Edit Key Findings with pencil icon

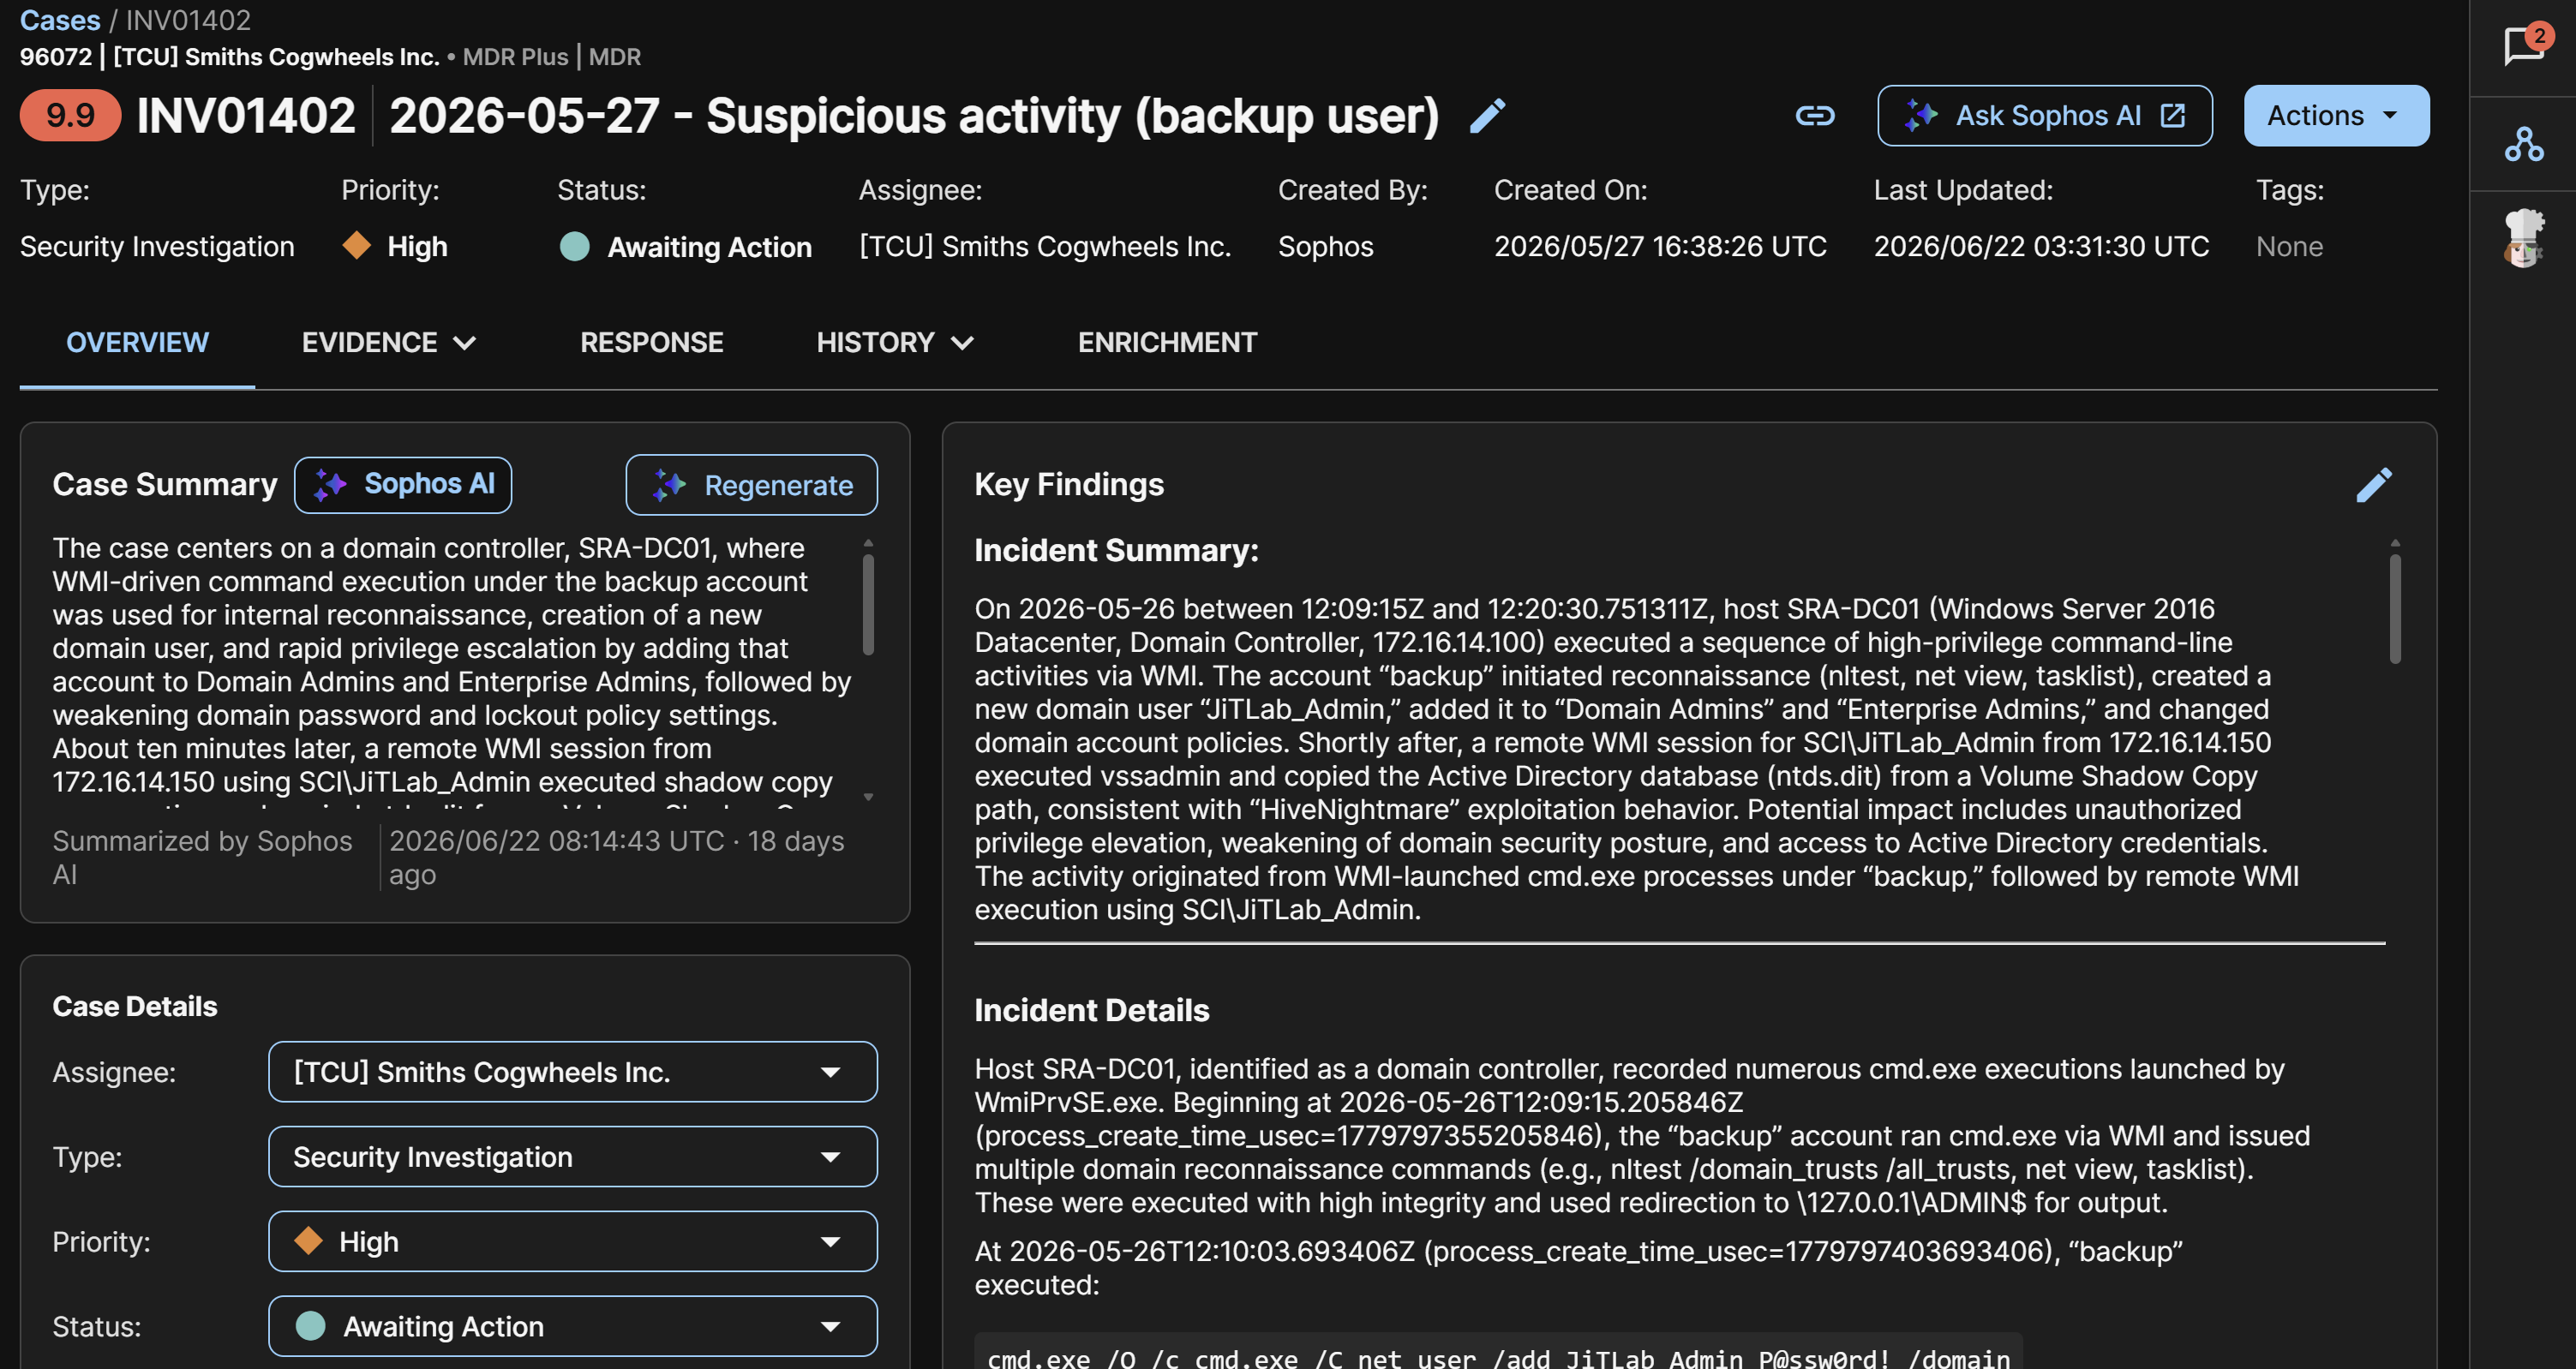point(2374,485)
